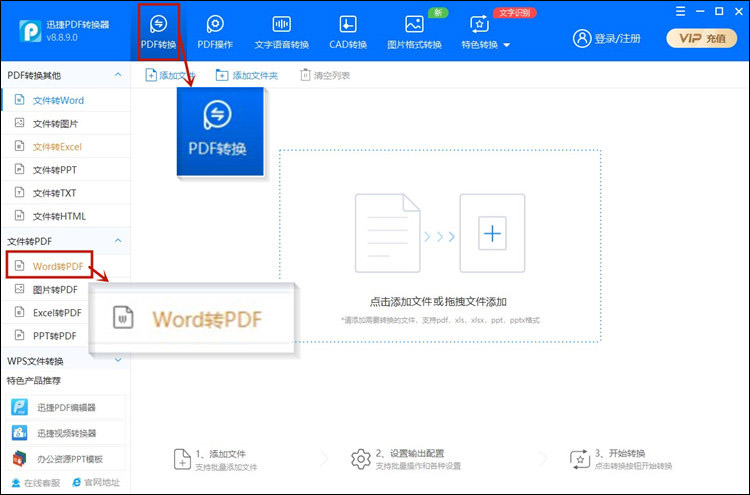Click step 1 添加文件 icon at bottom
The width and height of the screenshot is (750, 495).
[x=182, y=459]
